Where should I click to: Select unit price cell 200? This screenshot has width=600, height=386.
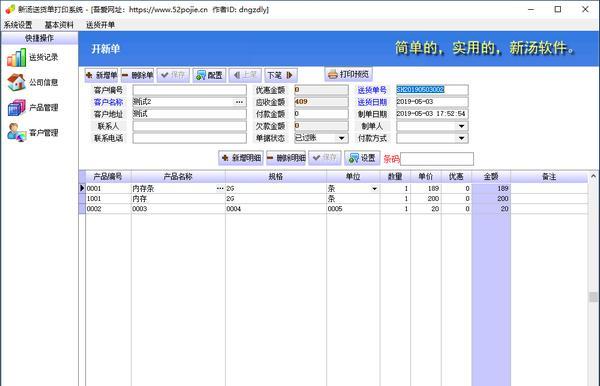coord(426,199)
